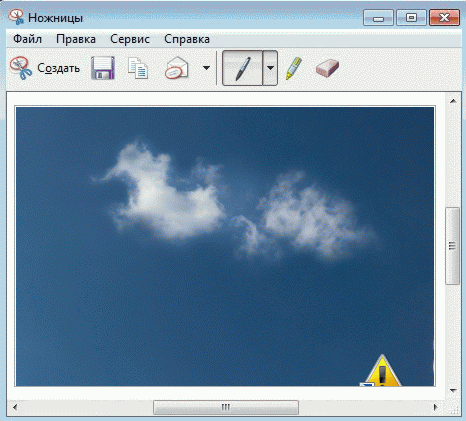The height and width of the screenshot is (421, 466).
Task: Send snip via the envelope icon
Action: (177, 68)
